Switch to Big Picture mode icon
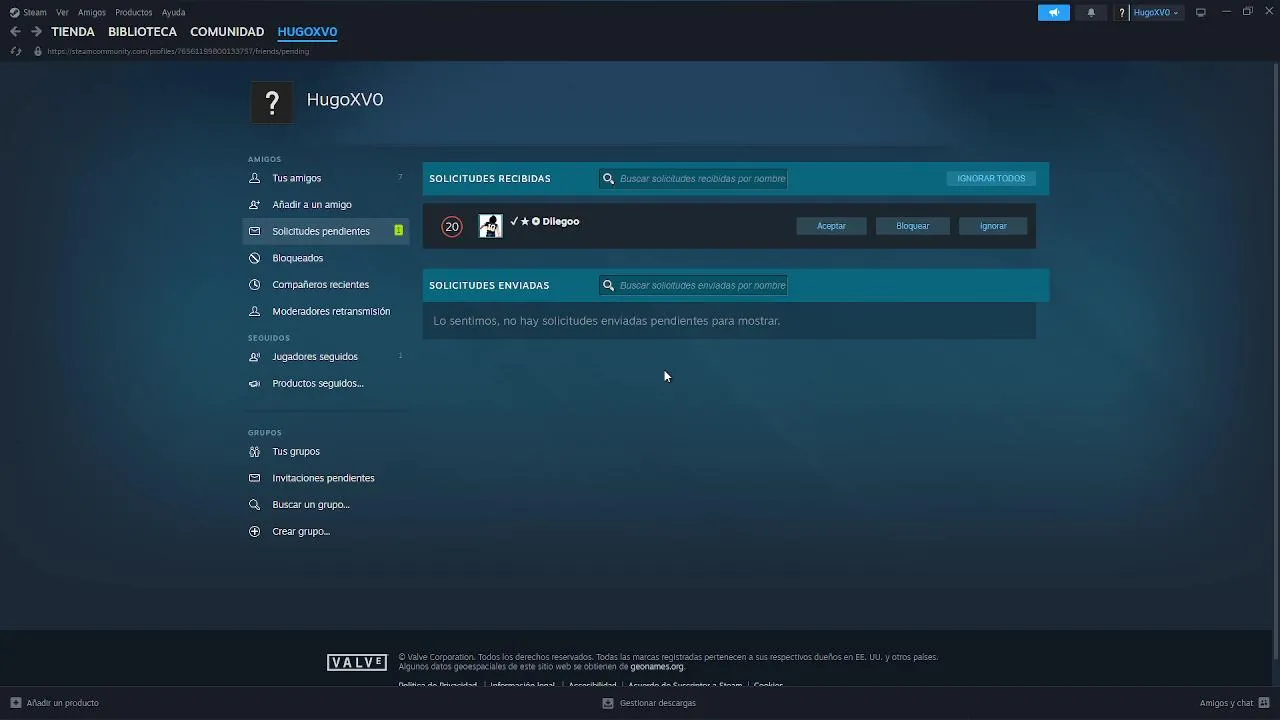 pos(1201,12)
